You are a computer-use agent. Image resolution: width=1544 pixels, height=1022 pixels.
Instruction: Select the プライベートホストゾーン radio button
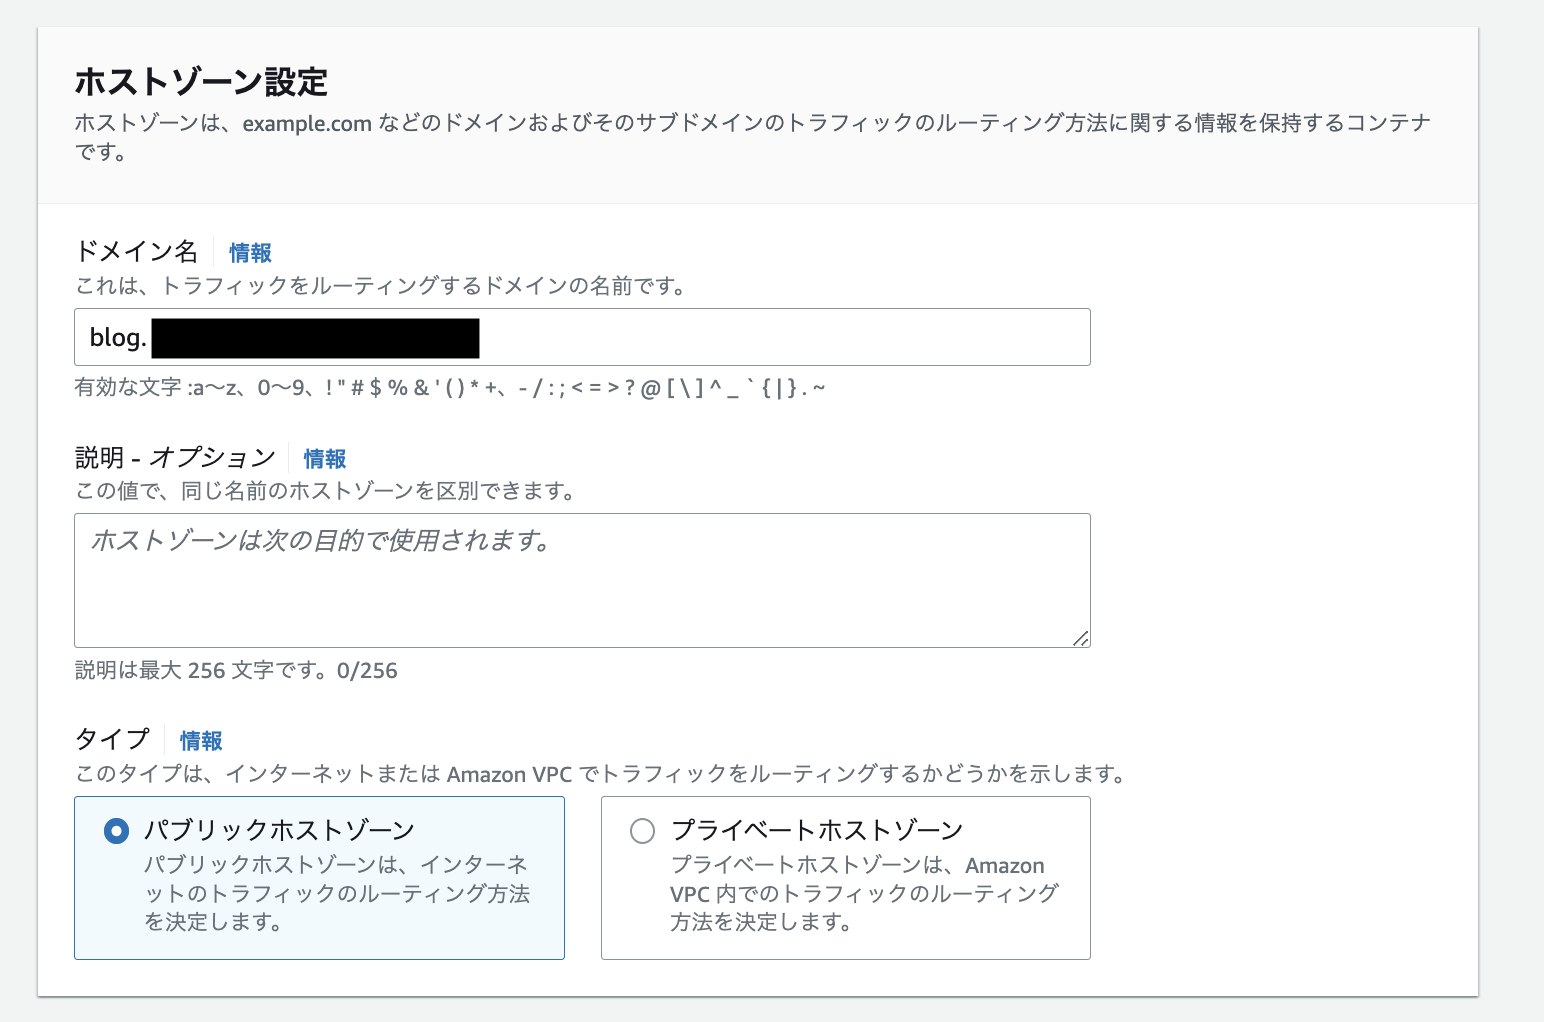642,831
